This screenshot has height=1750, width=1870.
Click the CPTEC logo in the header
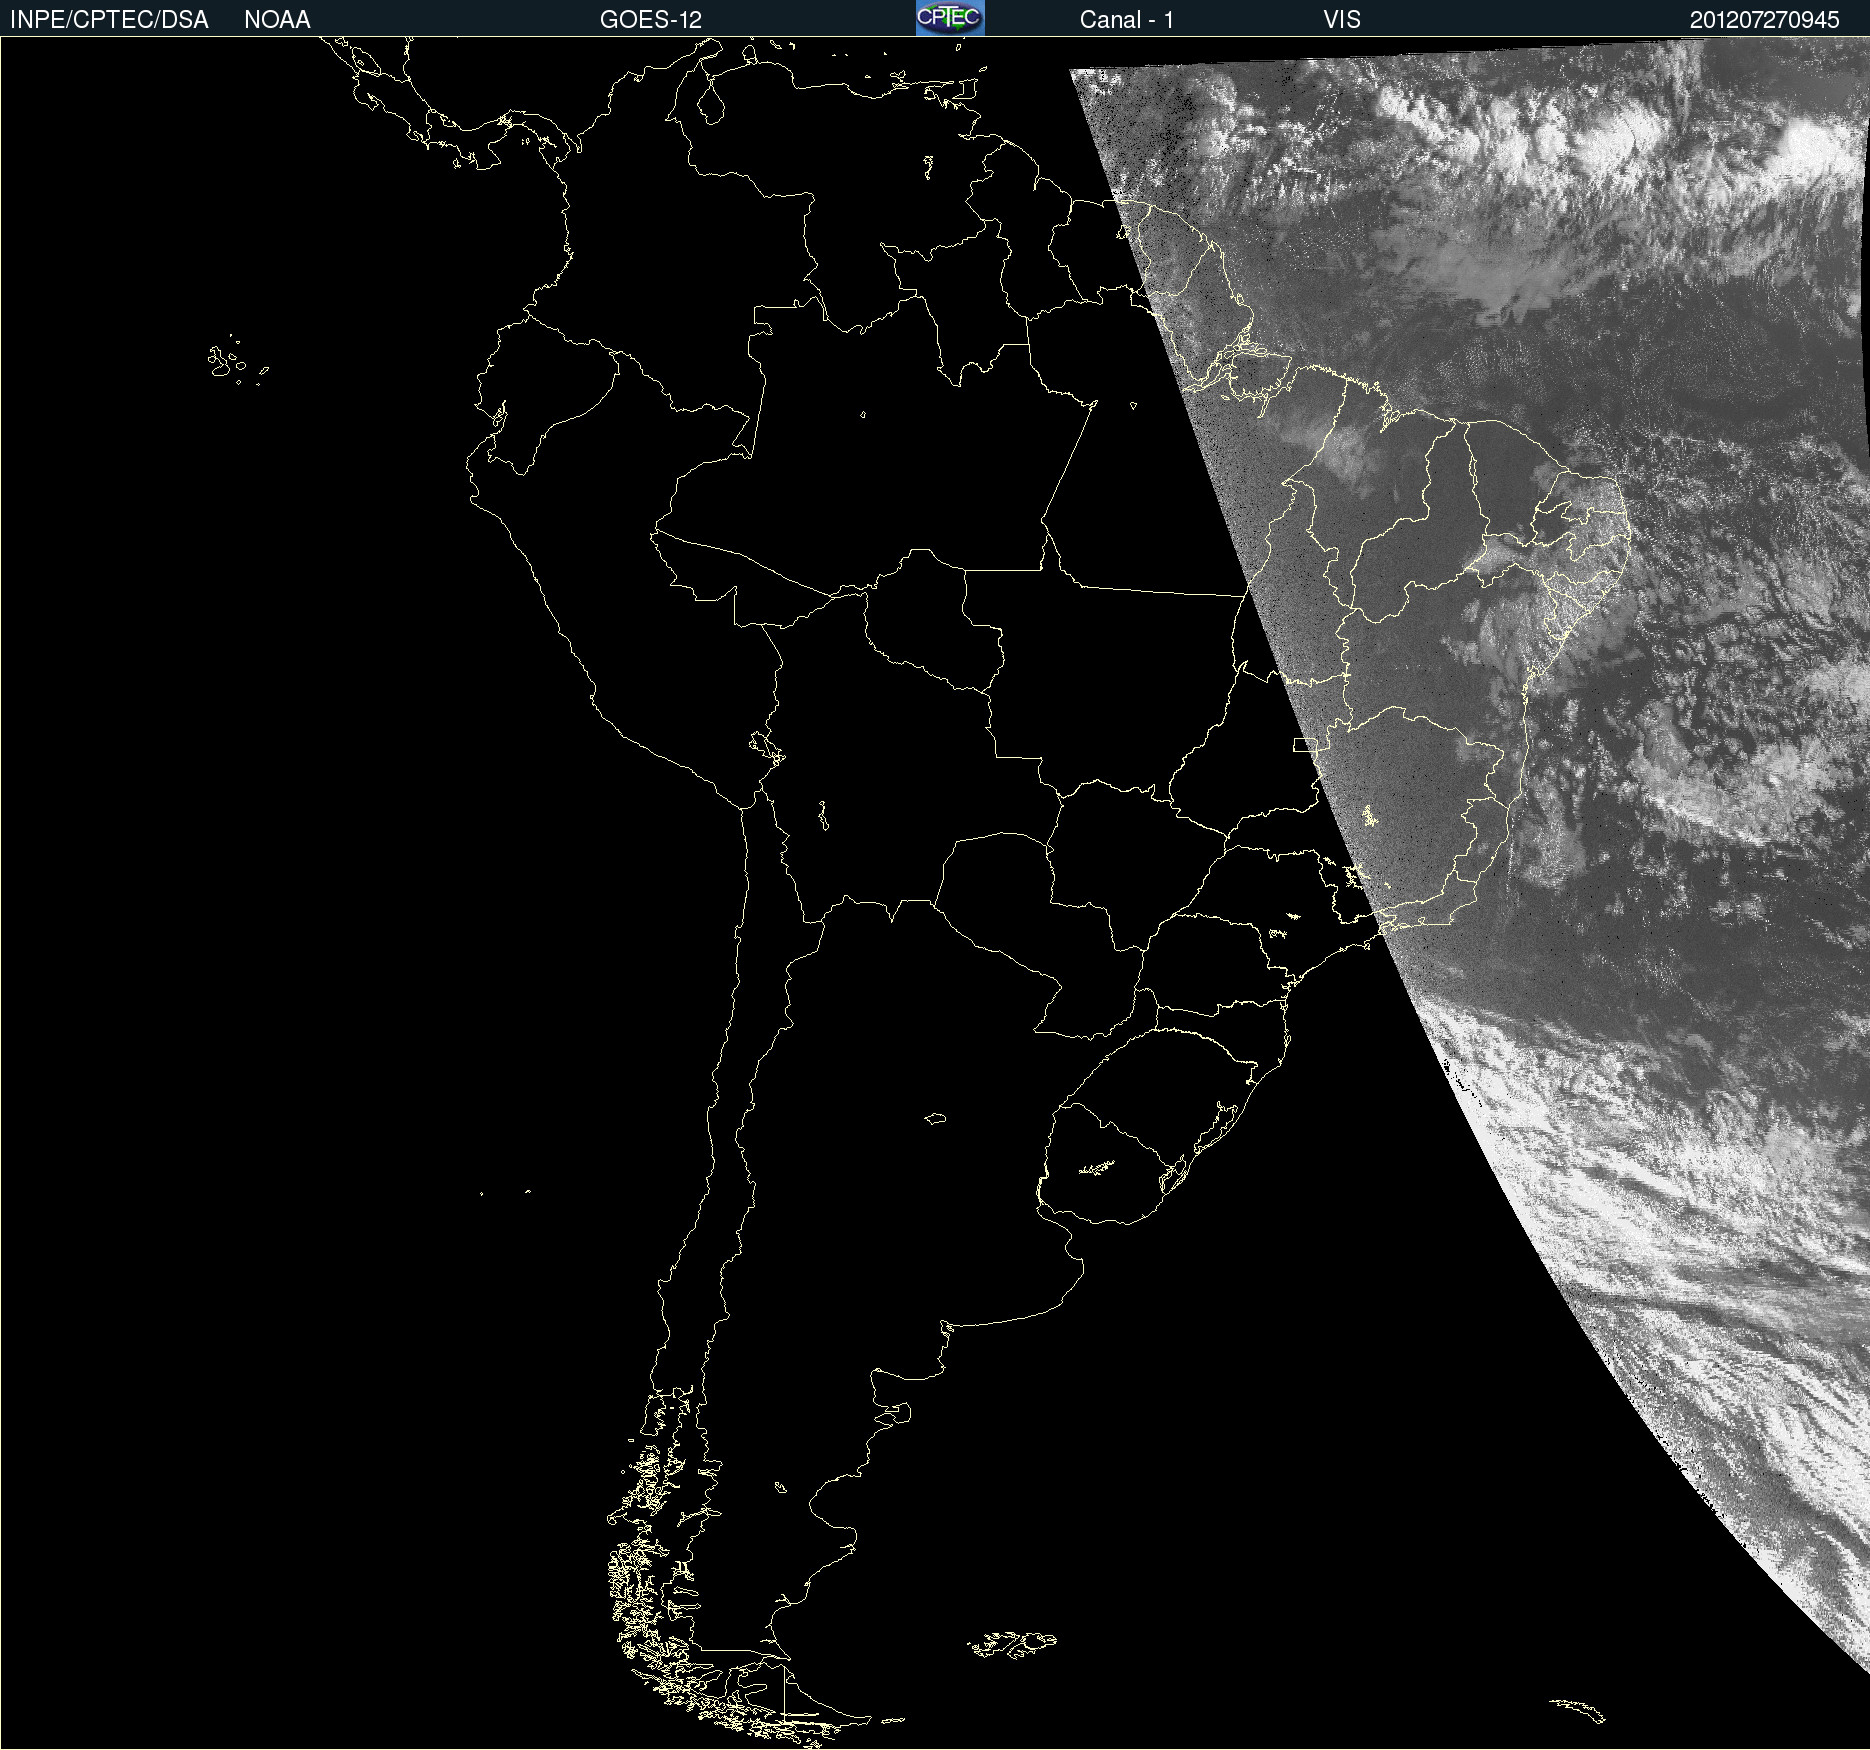(x=950, y=18)
